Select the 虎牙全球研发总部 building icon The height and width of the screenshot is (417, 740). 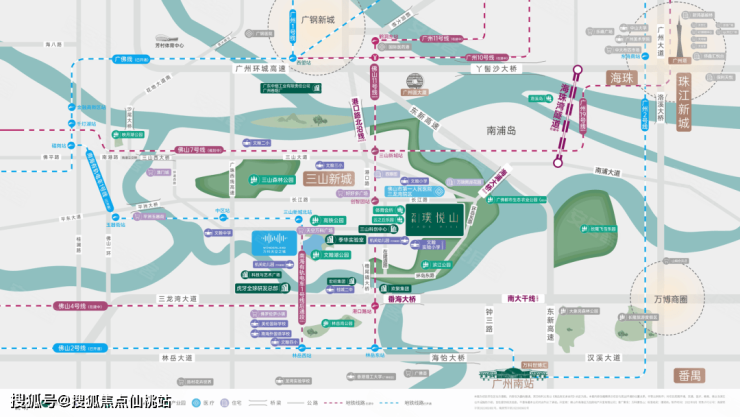tap(285, 288)
